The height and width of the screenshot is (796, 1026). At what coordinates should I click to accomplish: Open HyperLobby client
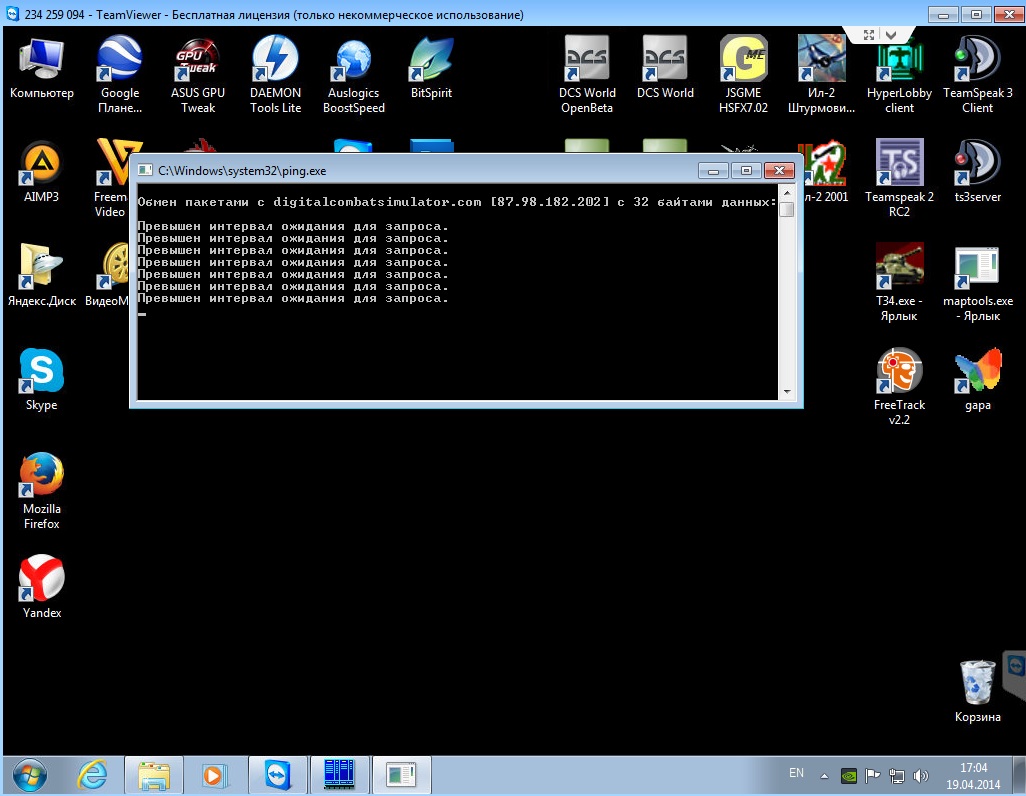[899, 74]
